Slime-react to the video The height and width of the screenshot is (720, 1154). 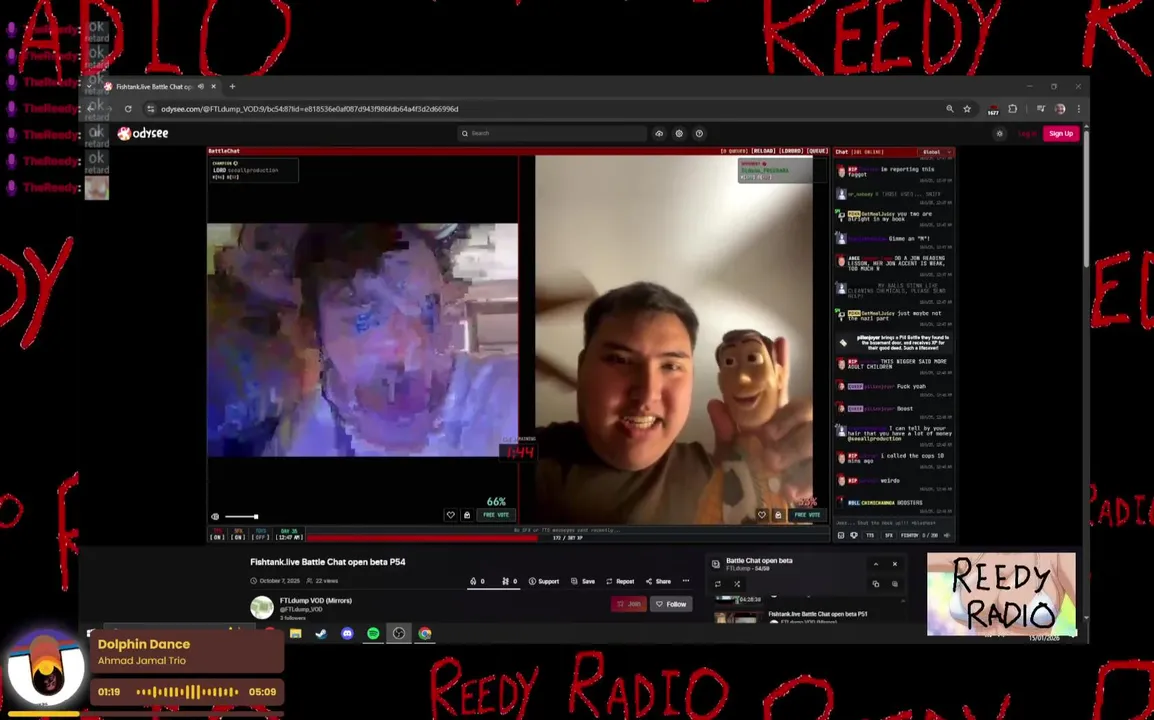pyautogui.click(x=509, y=581)
